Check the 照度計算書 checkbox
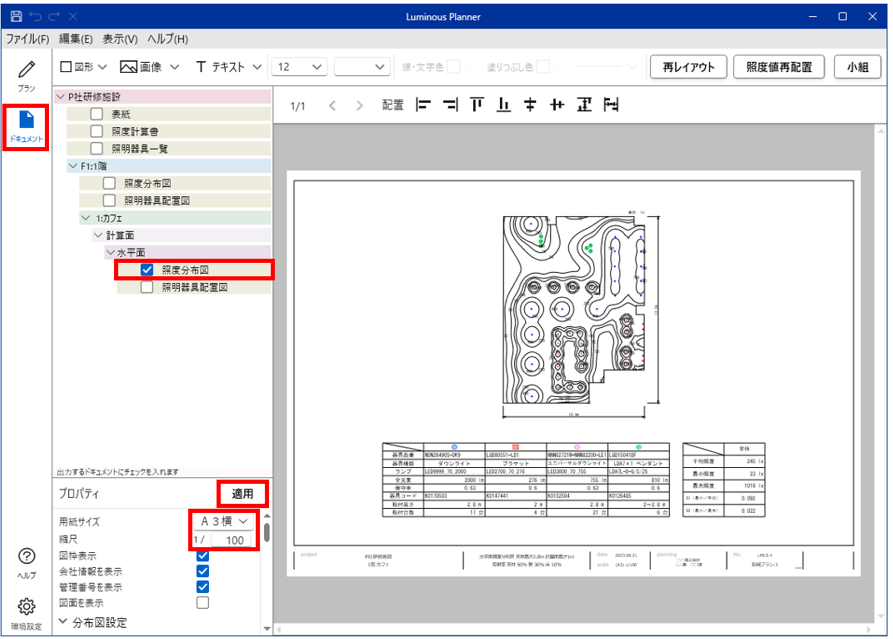 coord(97,131)
